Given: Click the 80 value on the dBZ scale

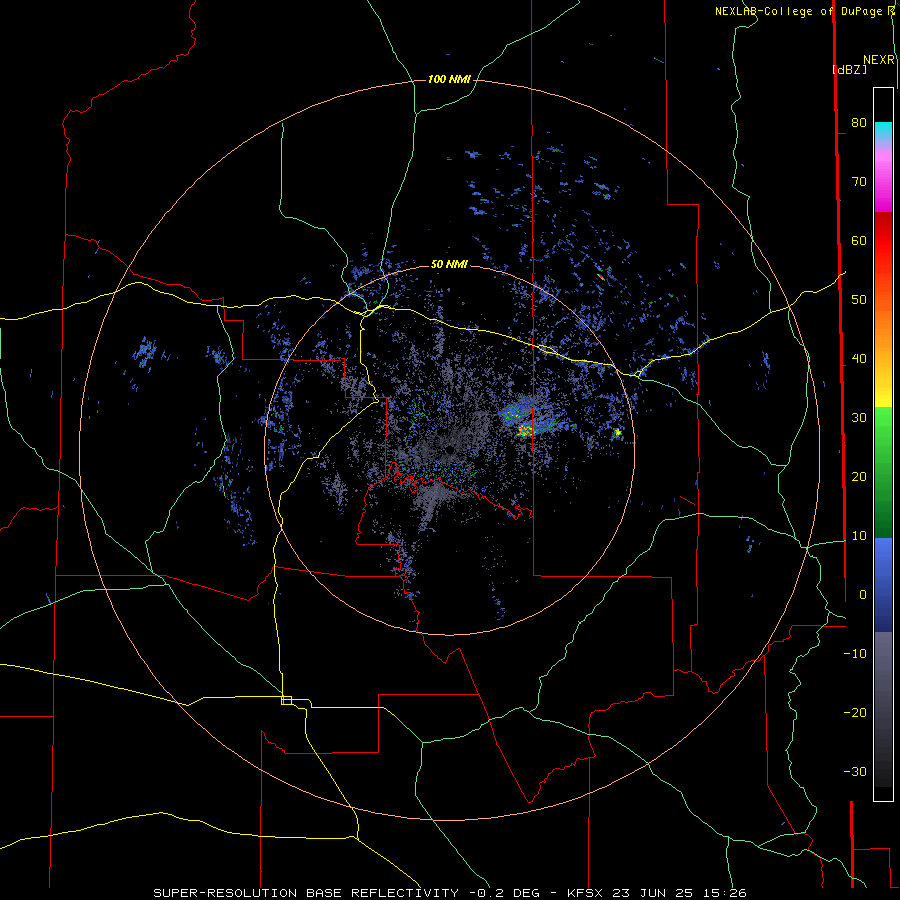Looking at the screenshot, I should pos(859,122).
